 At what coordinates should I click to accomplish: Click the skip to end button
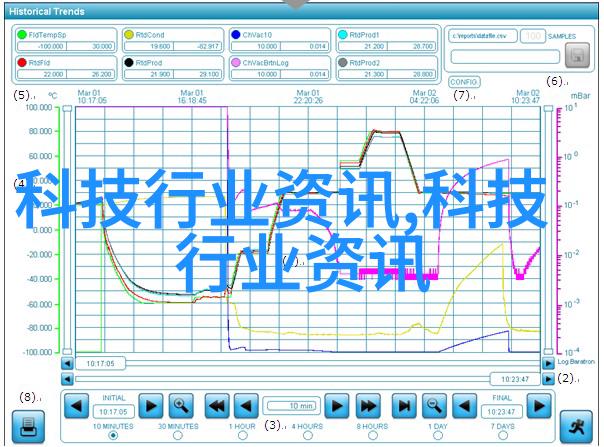(x=404, y=406)
